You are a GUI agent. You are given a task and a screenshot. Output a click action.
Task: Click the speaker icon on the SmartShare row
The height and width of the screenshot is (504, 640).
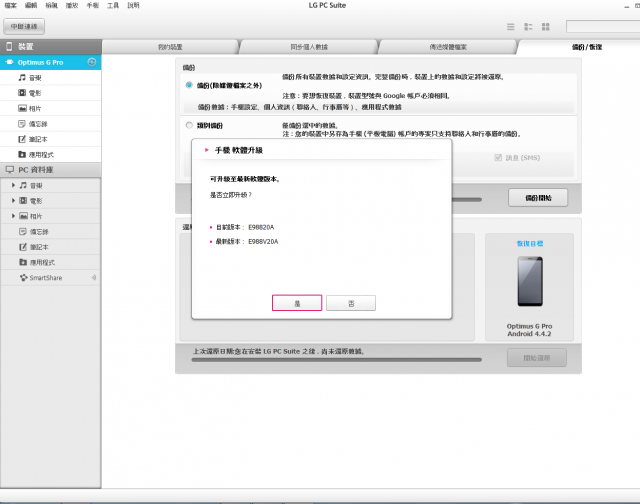tap(94, 278)
